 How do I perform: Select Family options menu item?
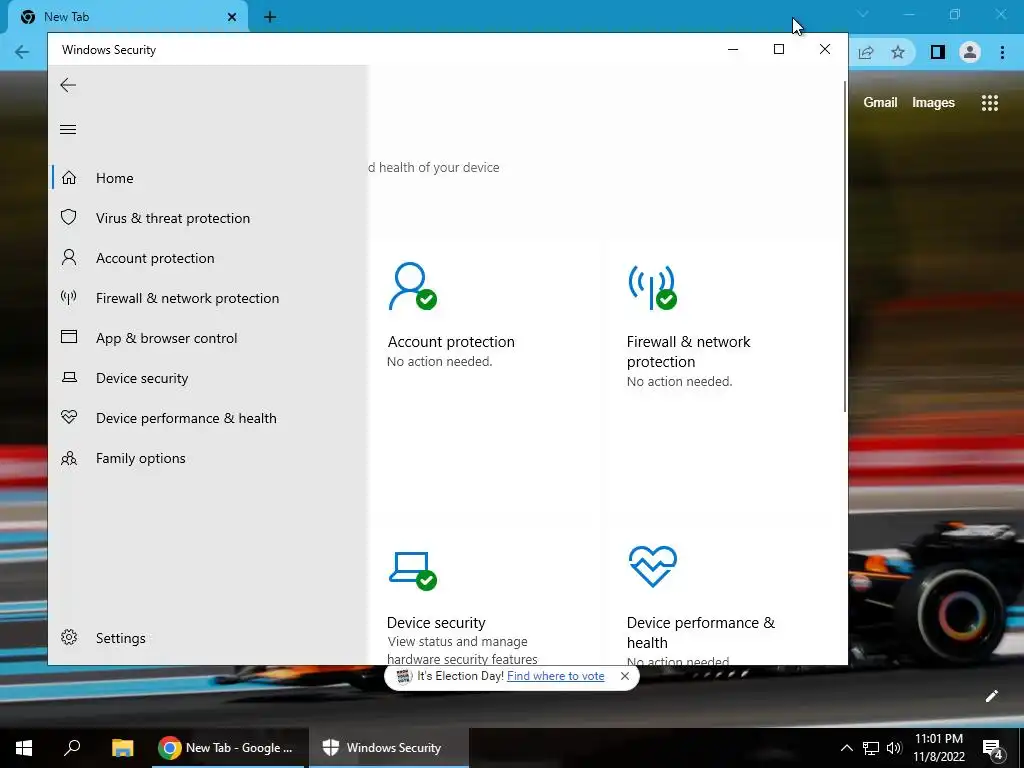(140, 458)
